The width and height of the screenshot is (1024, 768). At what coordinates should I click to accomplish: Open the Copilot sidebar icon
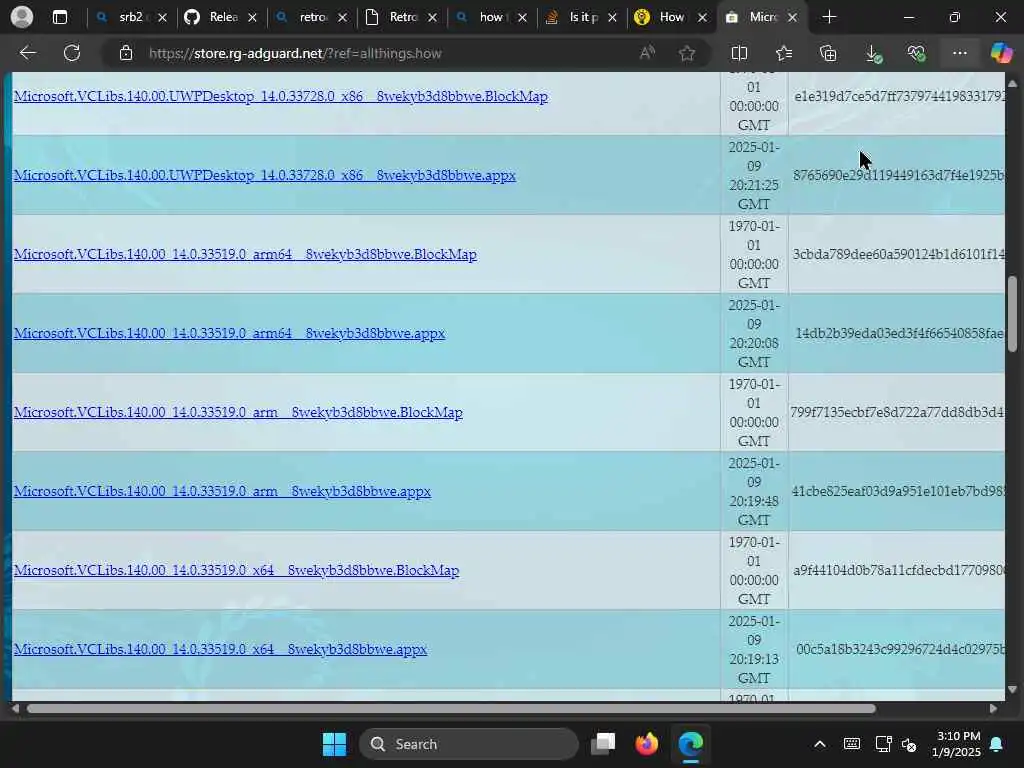pyautogui.click(x=1001, y=53)
